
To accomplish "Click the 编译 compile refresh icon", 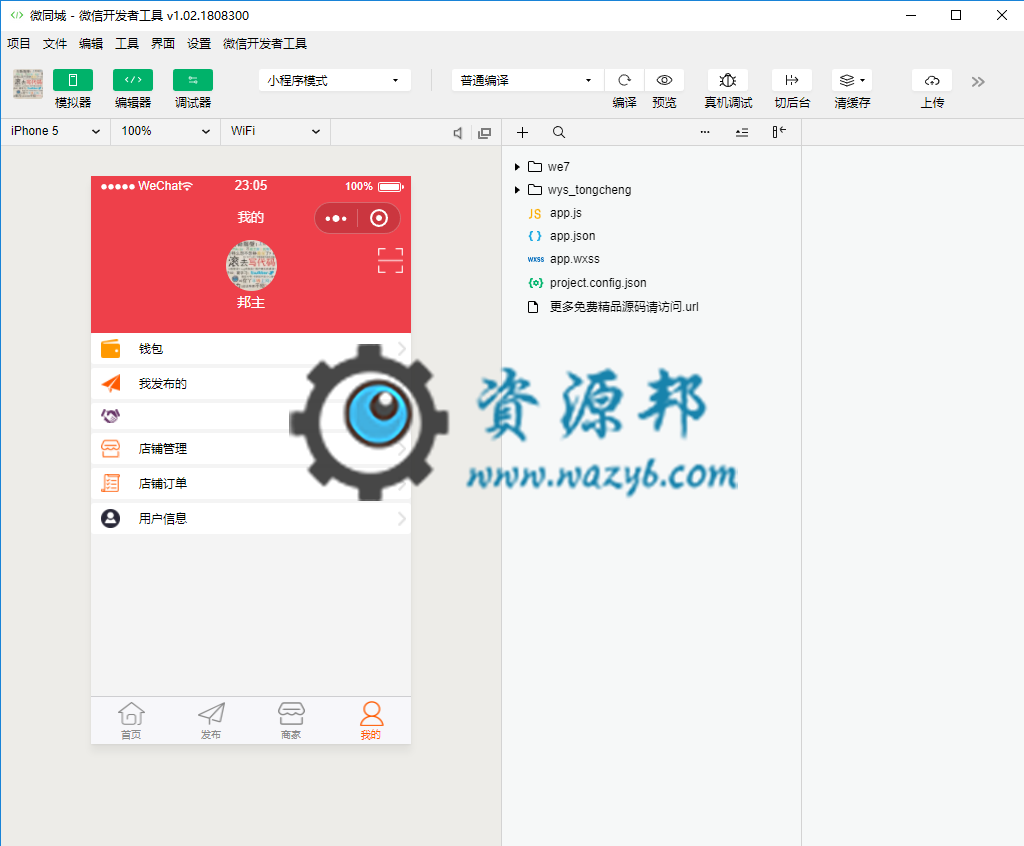I will click(624, 80).
